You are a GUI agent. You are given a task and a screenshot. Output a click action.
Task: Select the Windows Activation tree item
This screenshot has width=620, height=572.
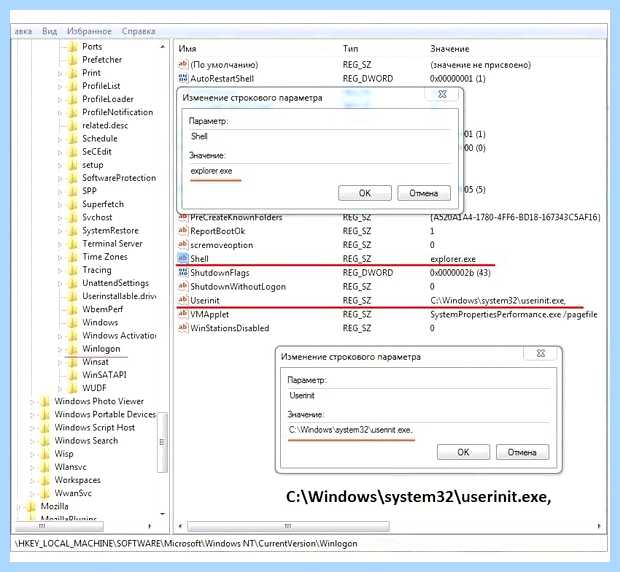[119, 336]
